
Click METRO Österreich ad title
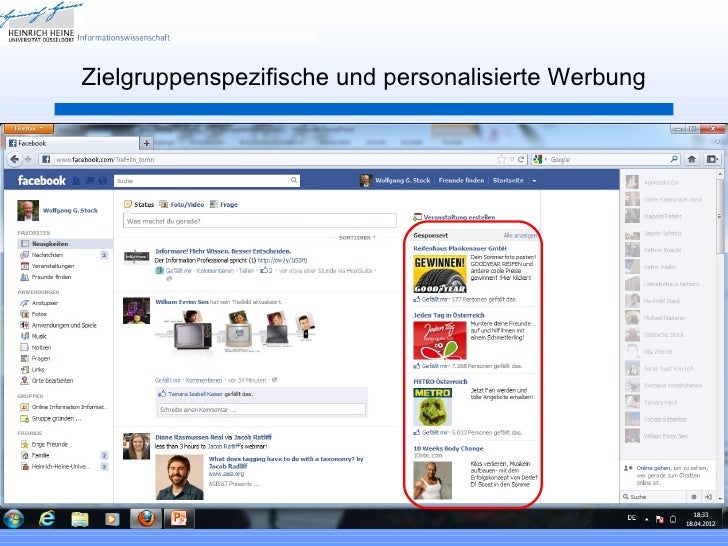pyautogui.click(x=440, y=382)
